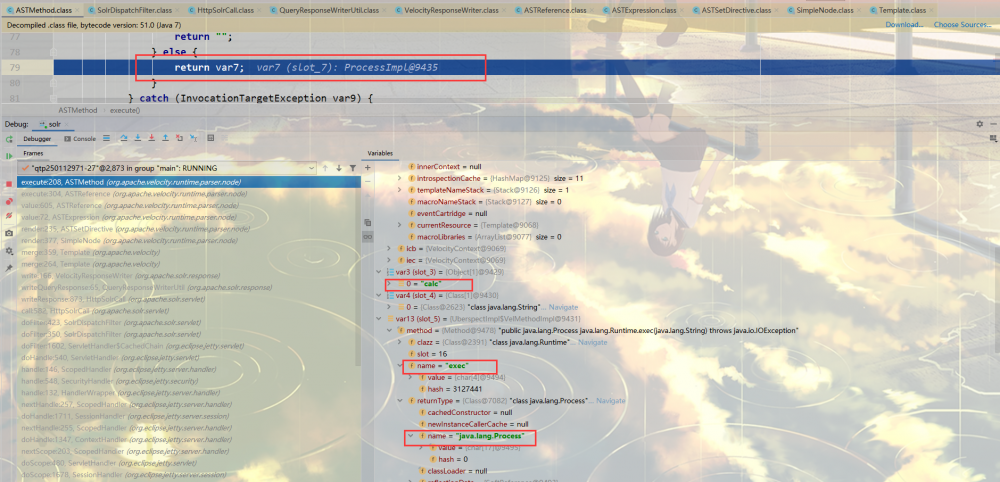Collapse var4 (slot_4) node

(380, 295)
